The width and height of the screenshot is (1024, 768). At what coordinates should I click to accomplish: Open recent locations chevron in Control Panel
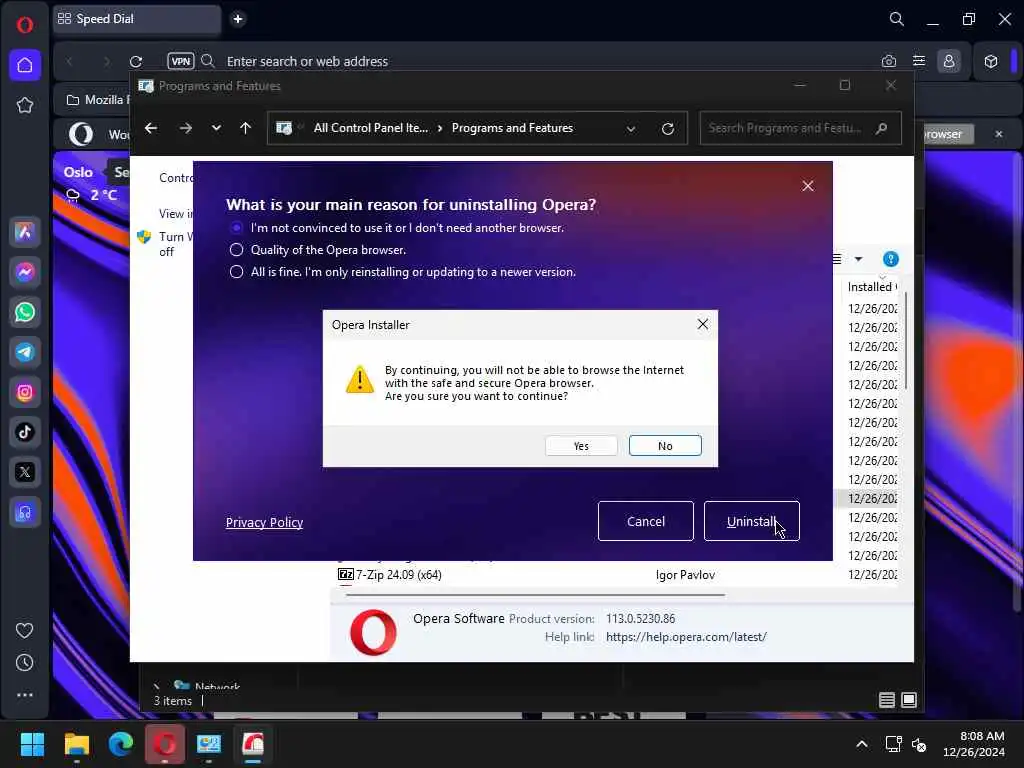pos(216,128)
